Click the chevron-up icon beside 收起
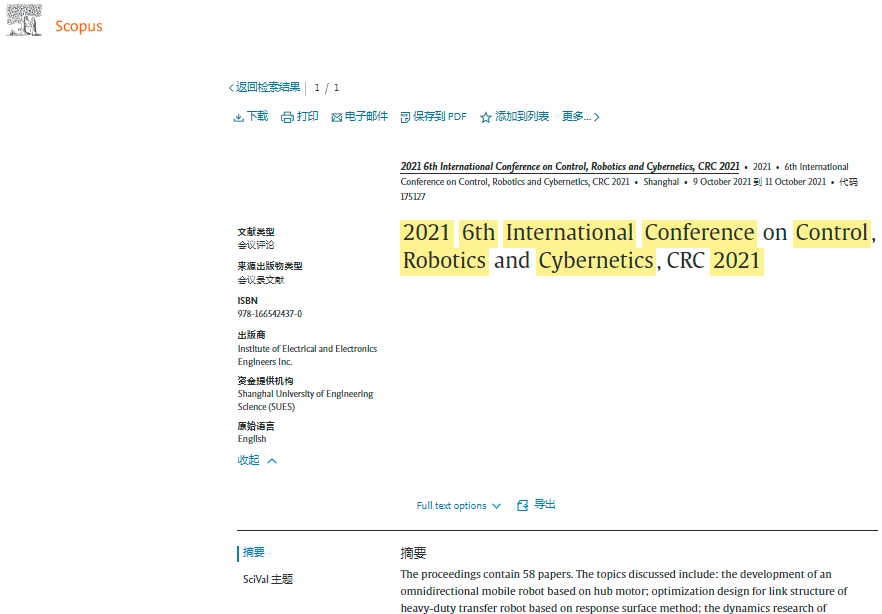Image resolution: width=882 pixels, height=614 pixels. [272, 461]
